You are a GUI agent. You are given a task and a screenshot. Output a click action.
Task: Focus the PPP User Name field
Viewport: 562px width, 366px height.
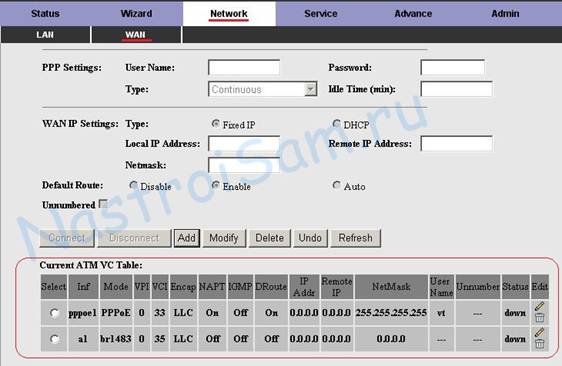(x=244, y=67)
